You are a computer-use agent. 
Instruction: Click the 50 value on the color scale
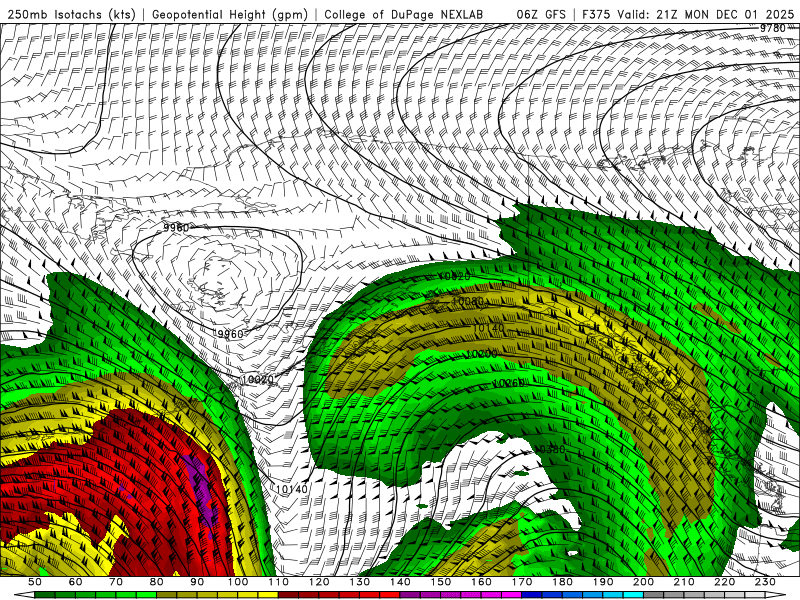tap(35, 582)
